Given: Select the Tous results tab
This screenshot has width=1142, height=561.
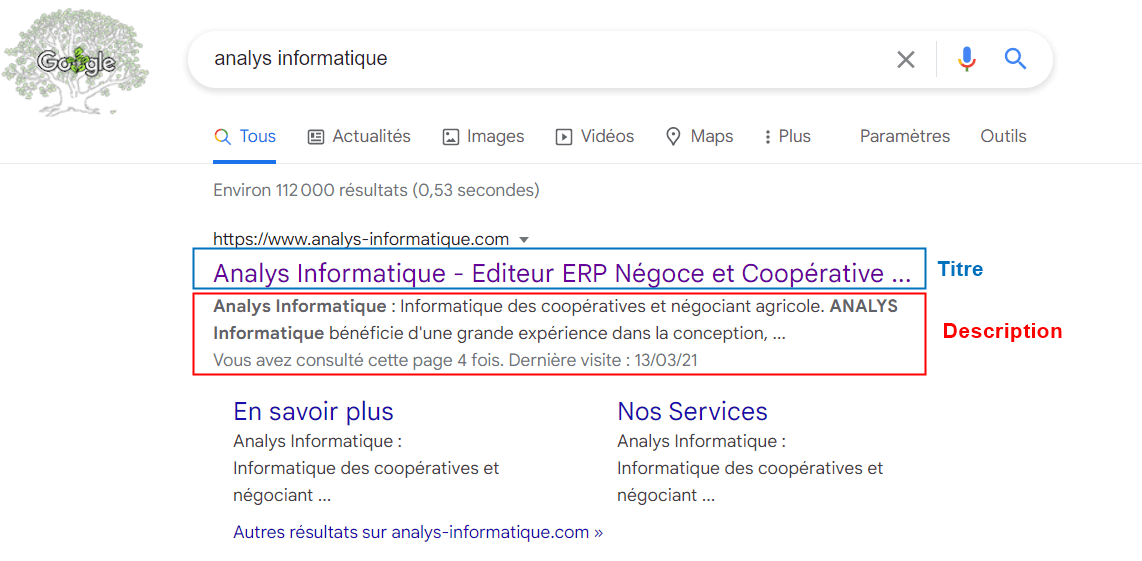Looking at the screenshot, I should pyautogui.click(x=245, y=137).
